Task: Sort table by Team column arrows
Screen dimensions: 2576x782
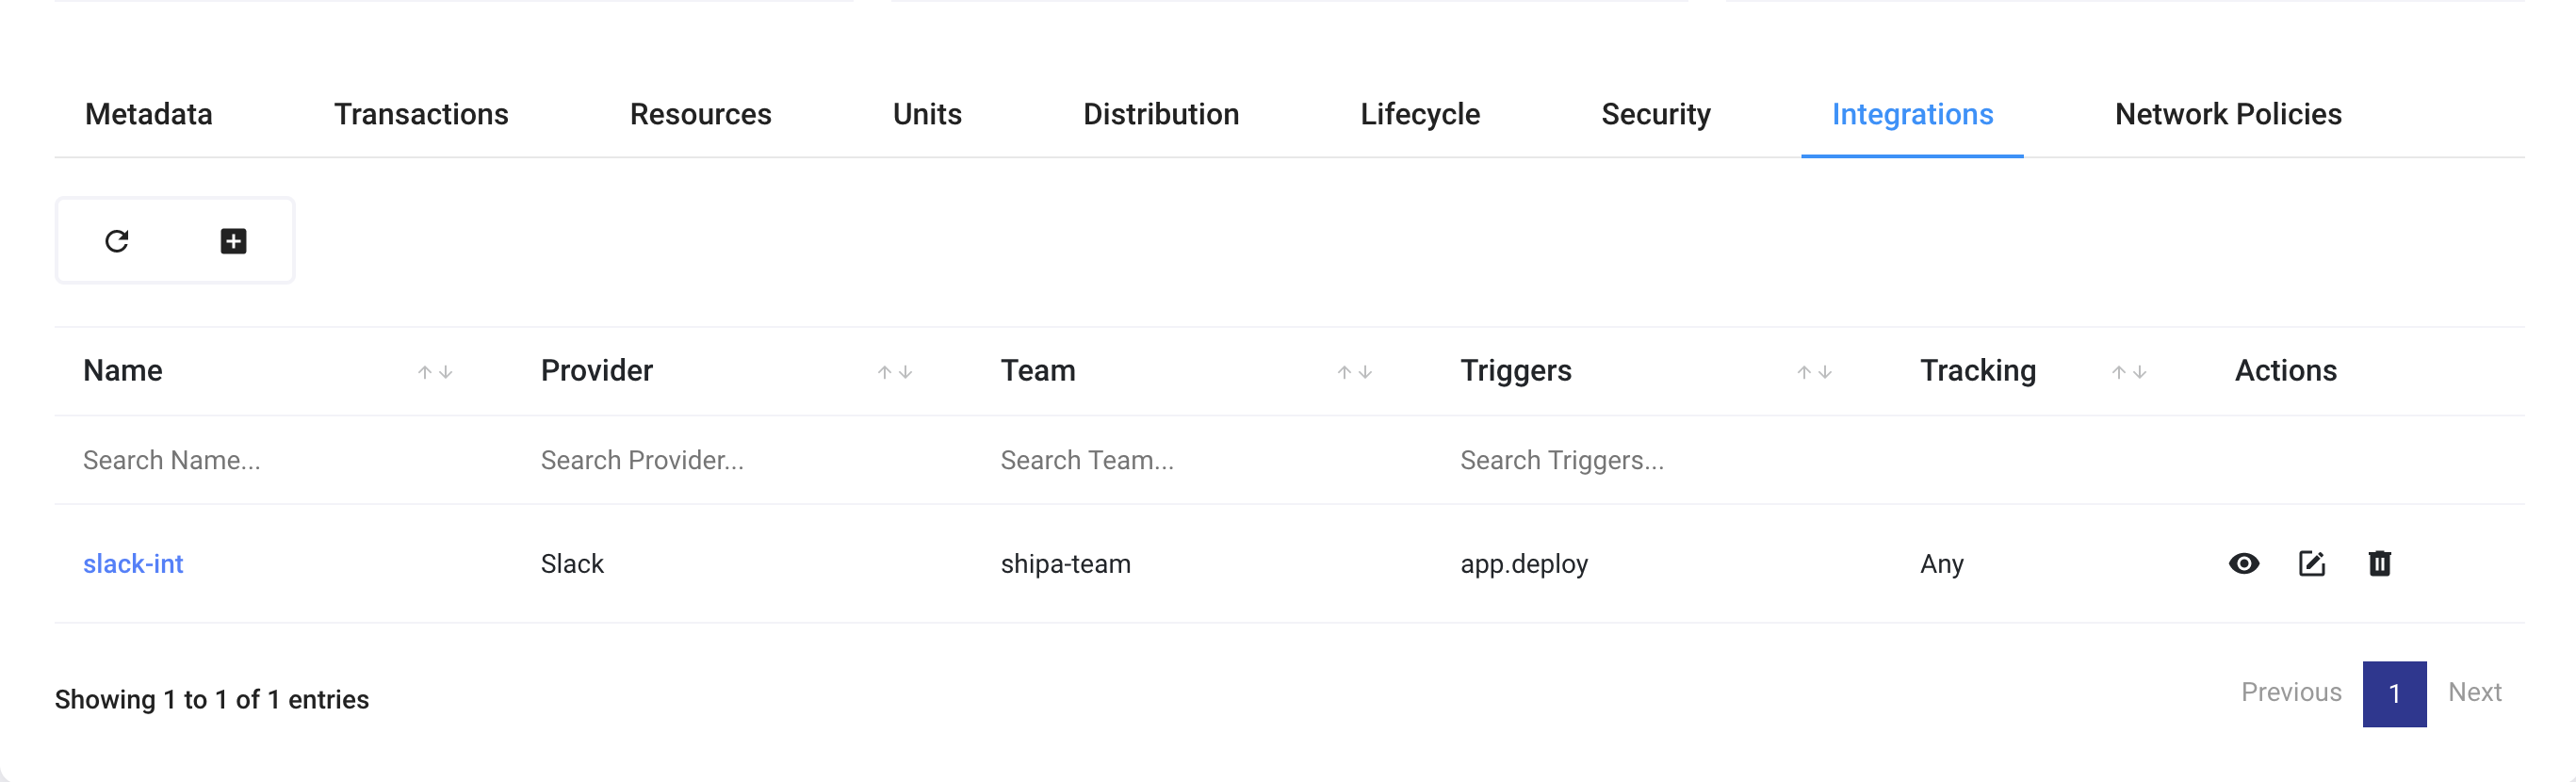Action: (1355, 372)
